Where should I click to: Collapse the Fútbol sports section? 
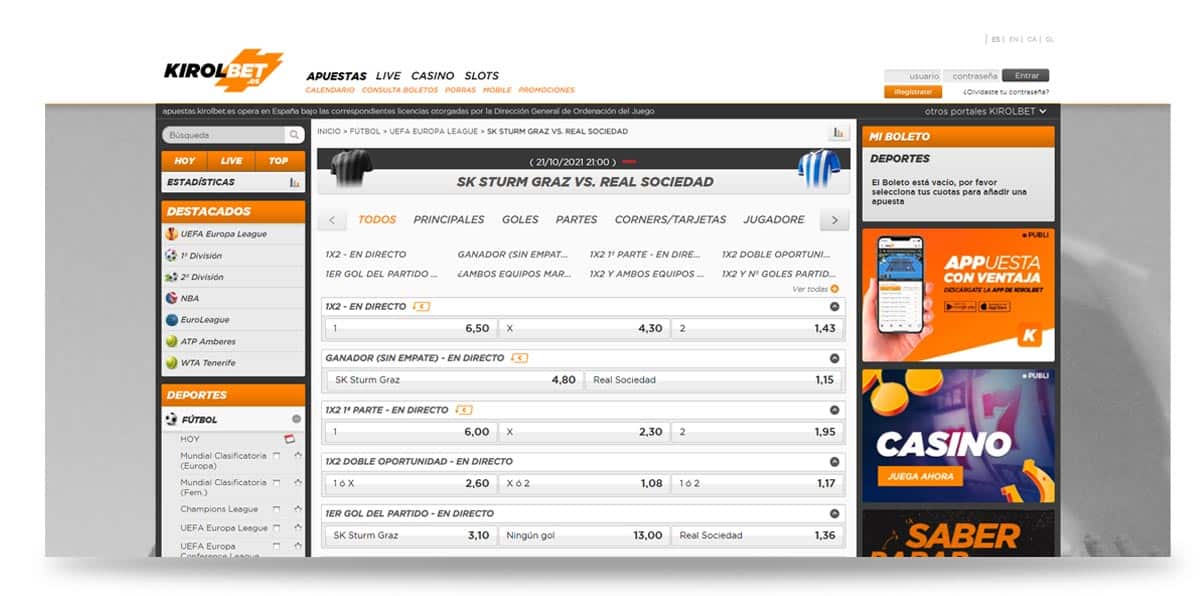click(296, 420)
